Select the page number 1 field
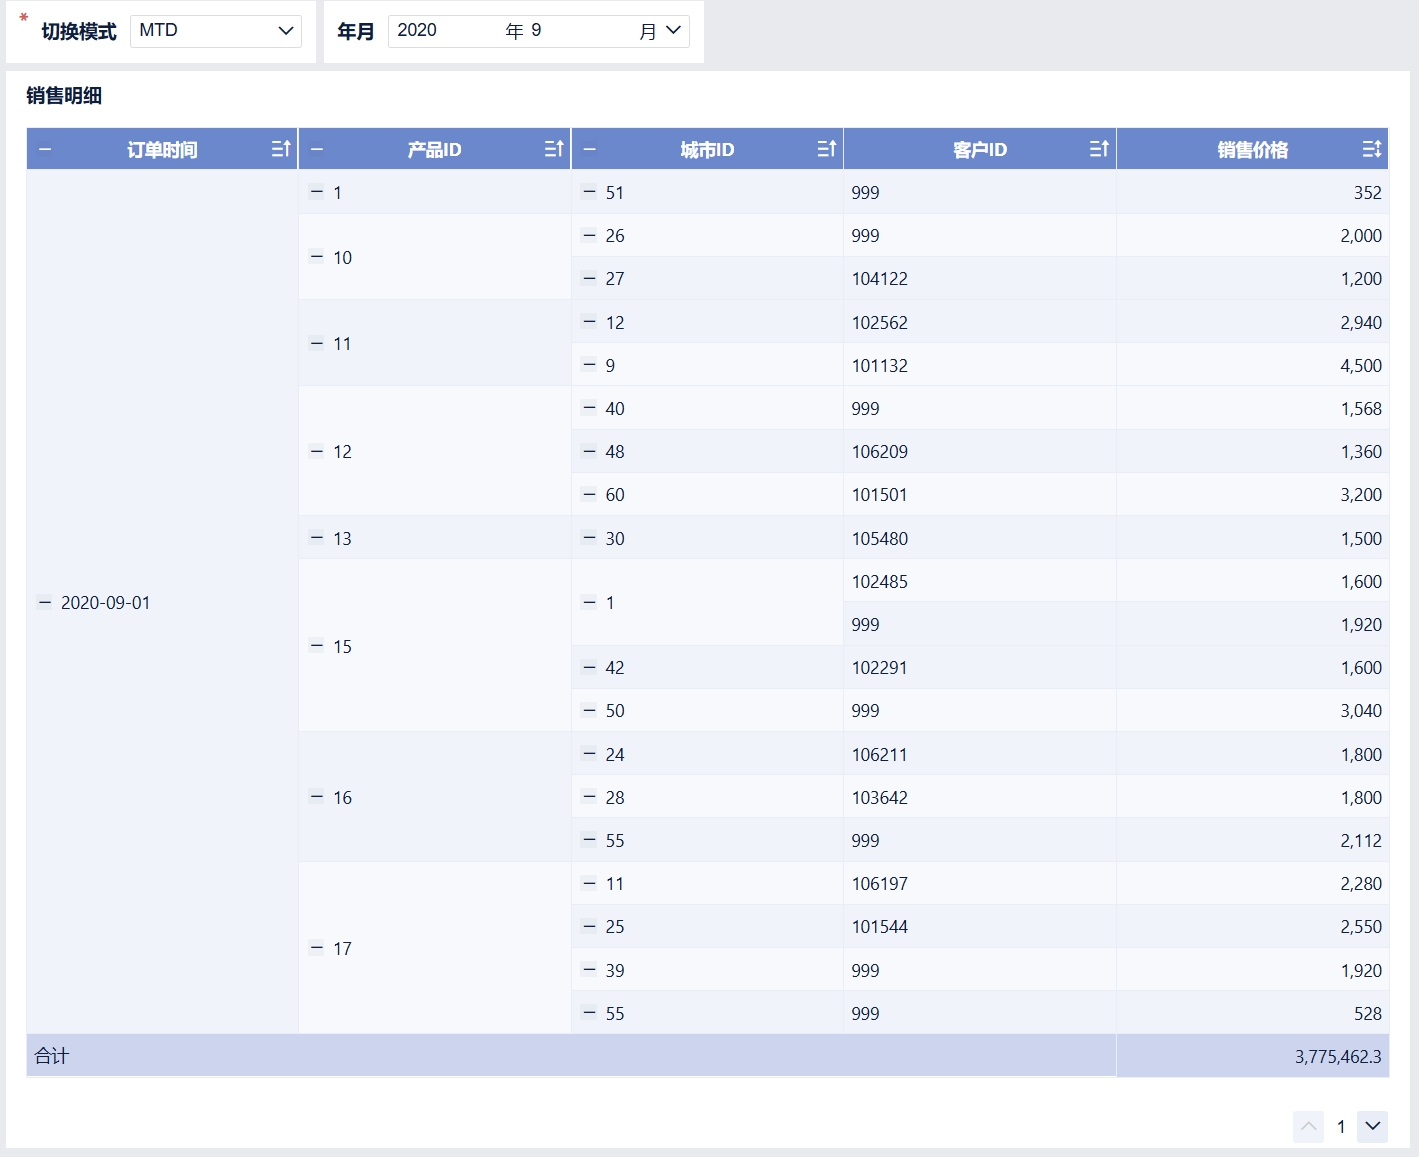Screen dimensions: 1419x1157 [1341, 1127]
